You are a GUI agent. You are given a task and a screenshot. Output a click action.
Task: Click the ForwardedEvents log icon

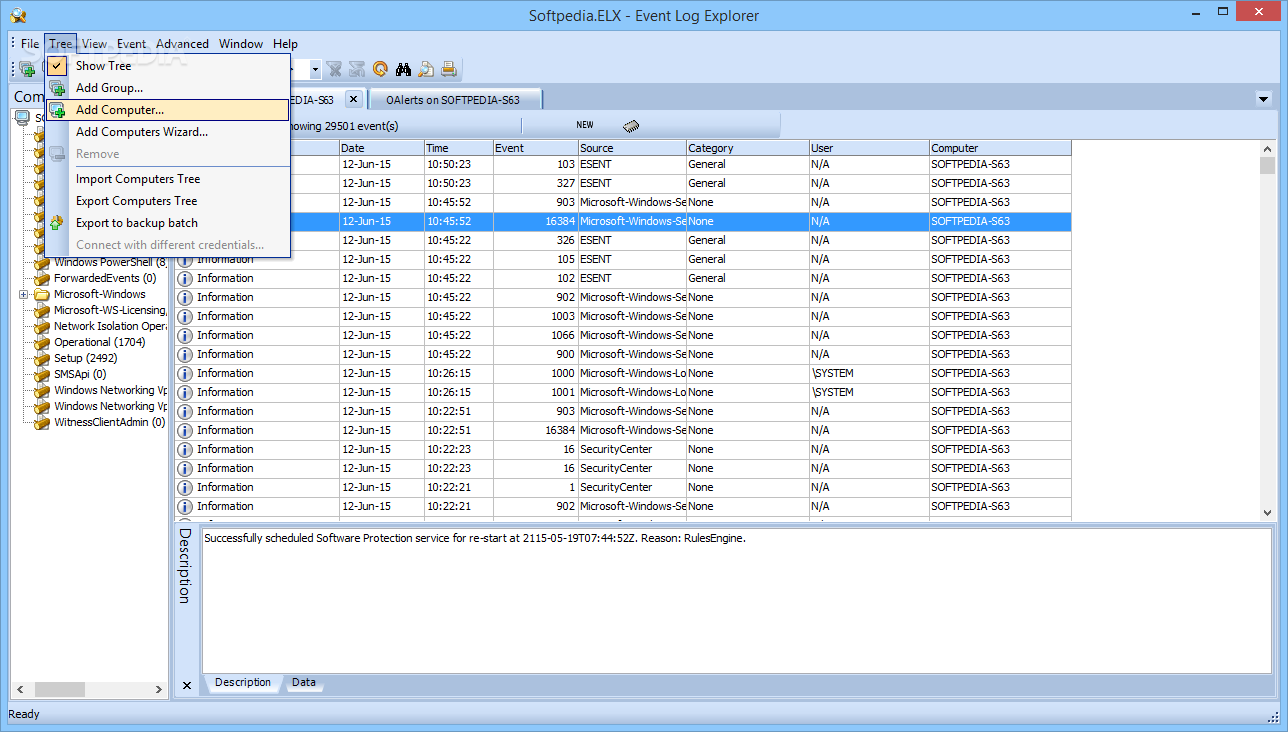[41, 279]
